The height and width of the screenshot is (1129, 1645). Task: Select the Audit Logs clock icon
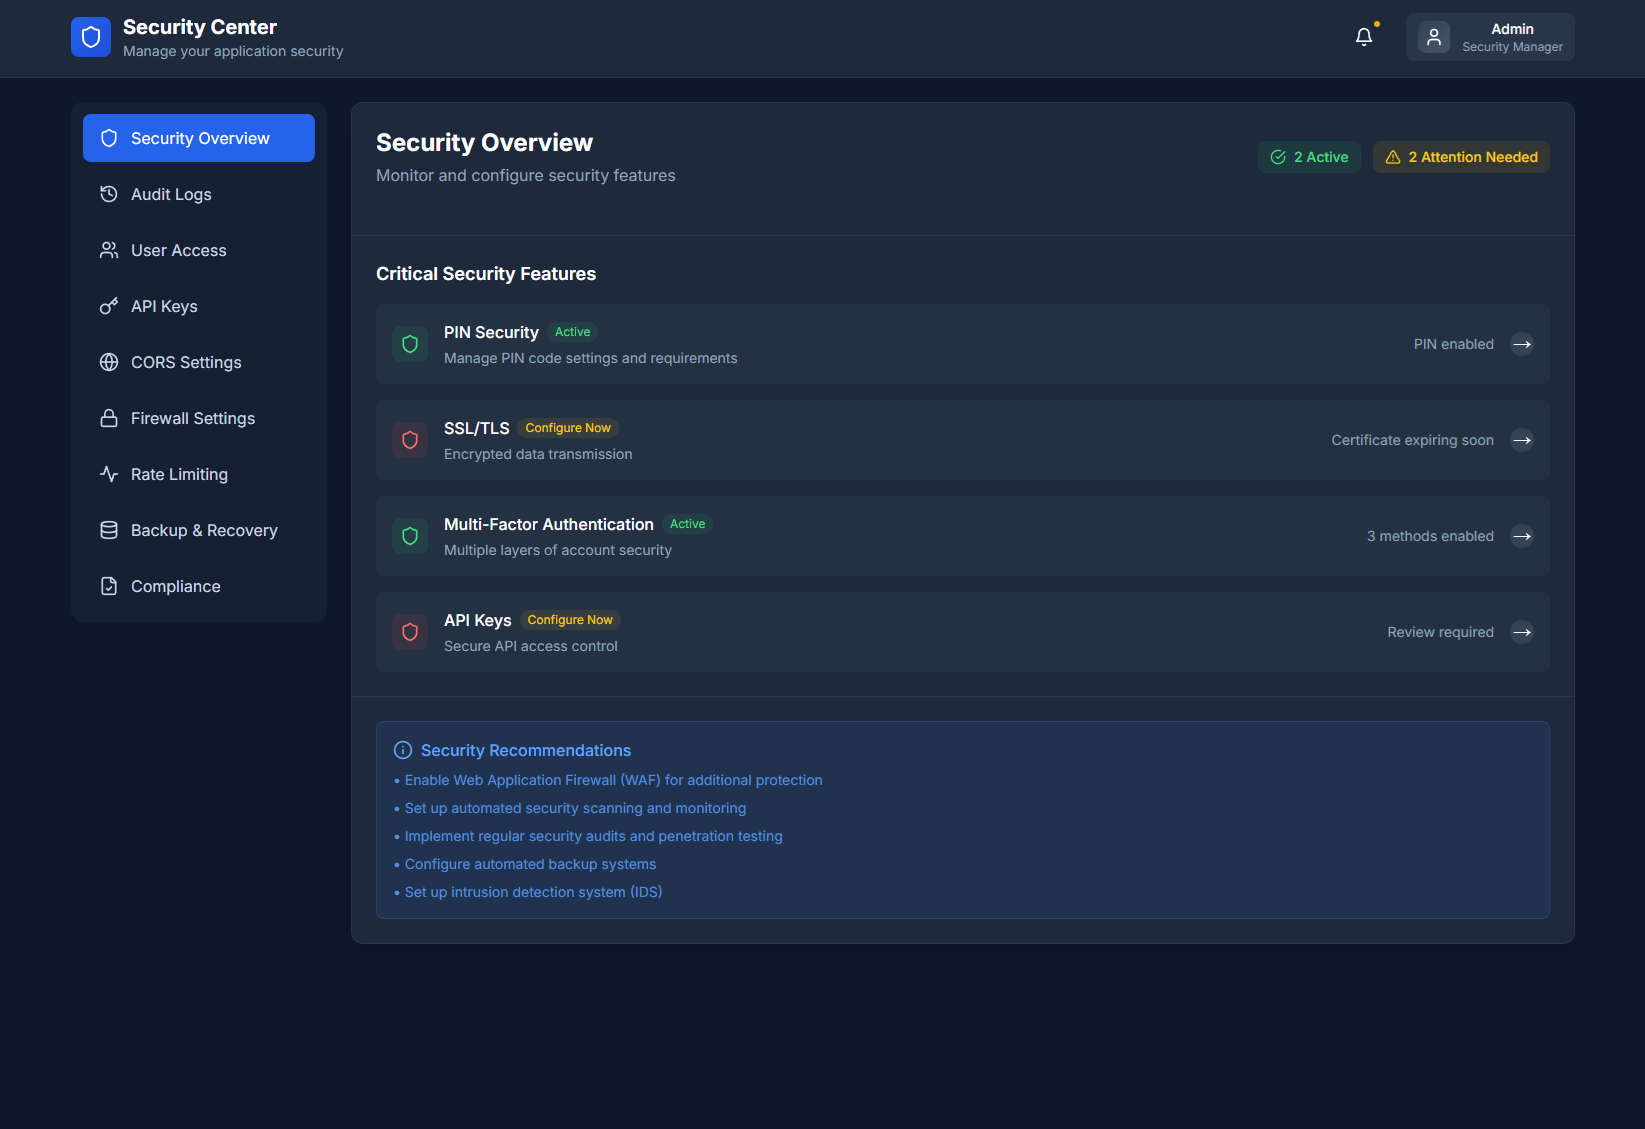(108, 194)
